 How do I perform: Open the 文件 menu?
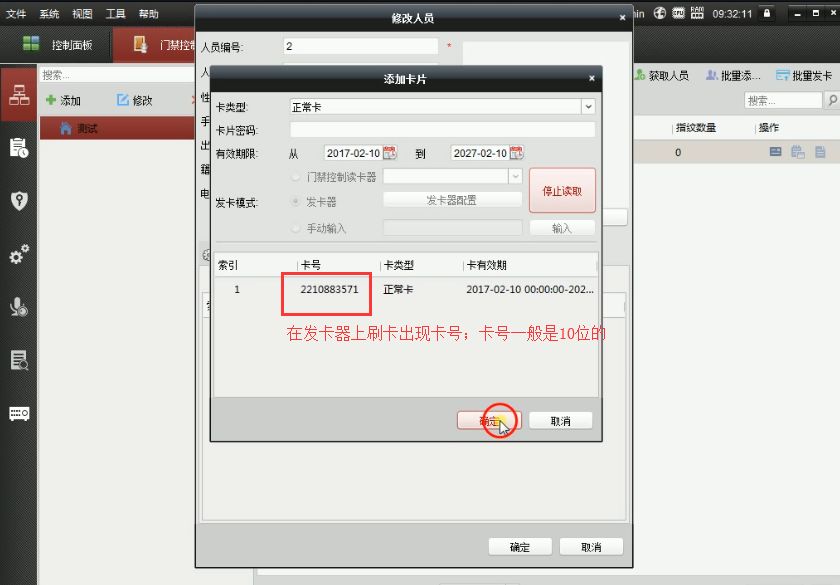click(x=16, y=14)
